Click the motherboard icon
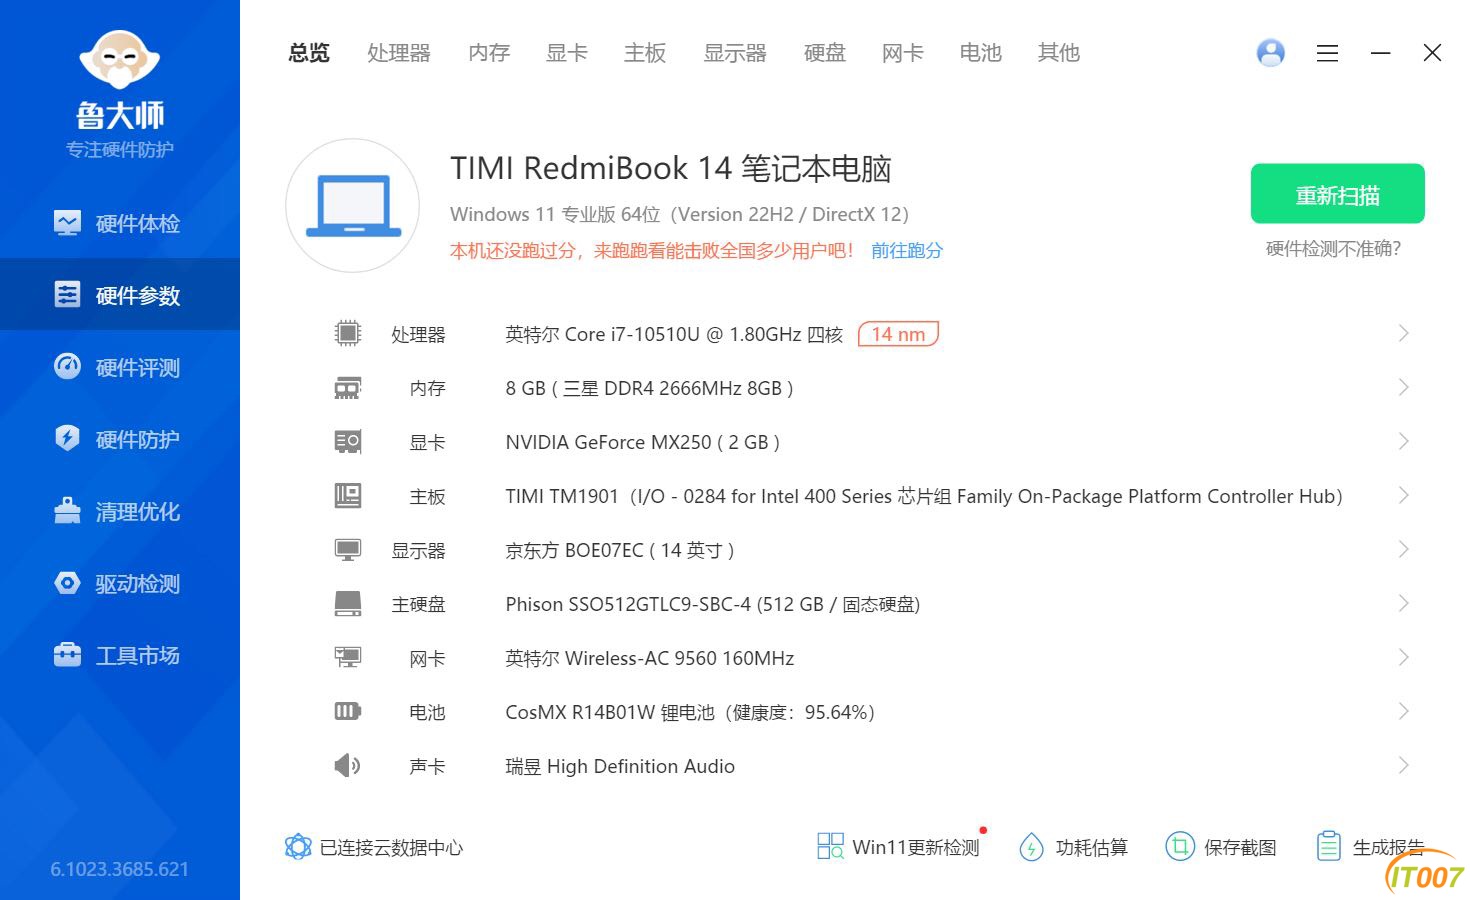Viewport: 1470px width, 900px height. tap(347, 495)
